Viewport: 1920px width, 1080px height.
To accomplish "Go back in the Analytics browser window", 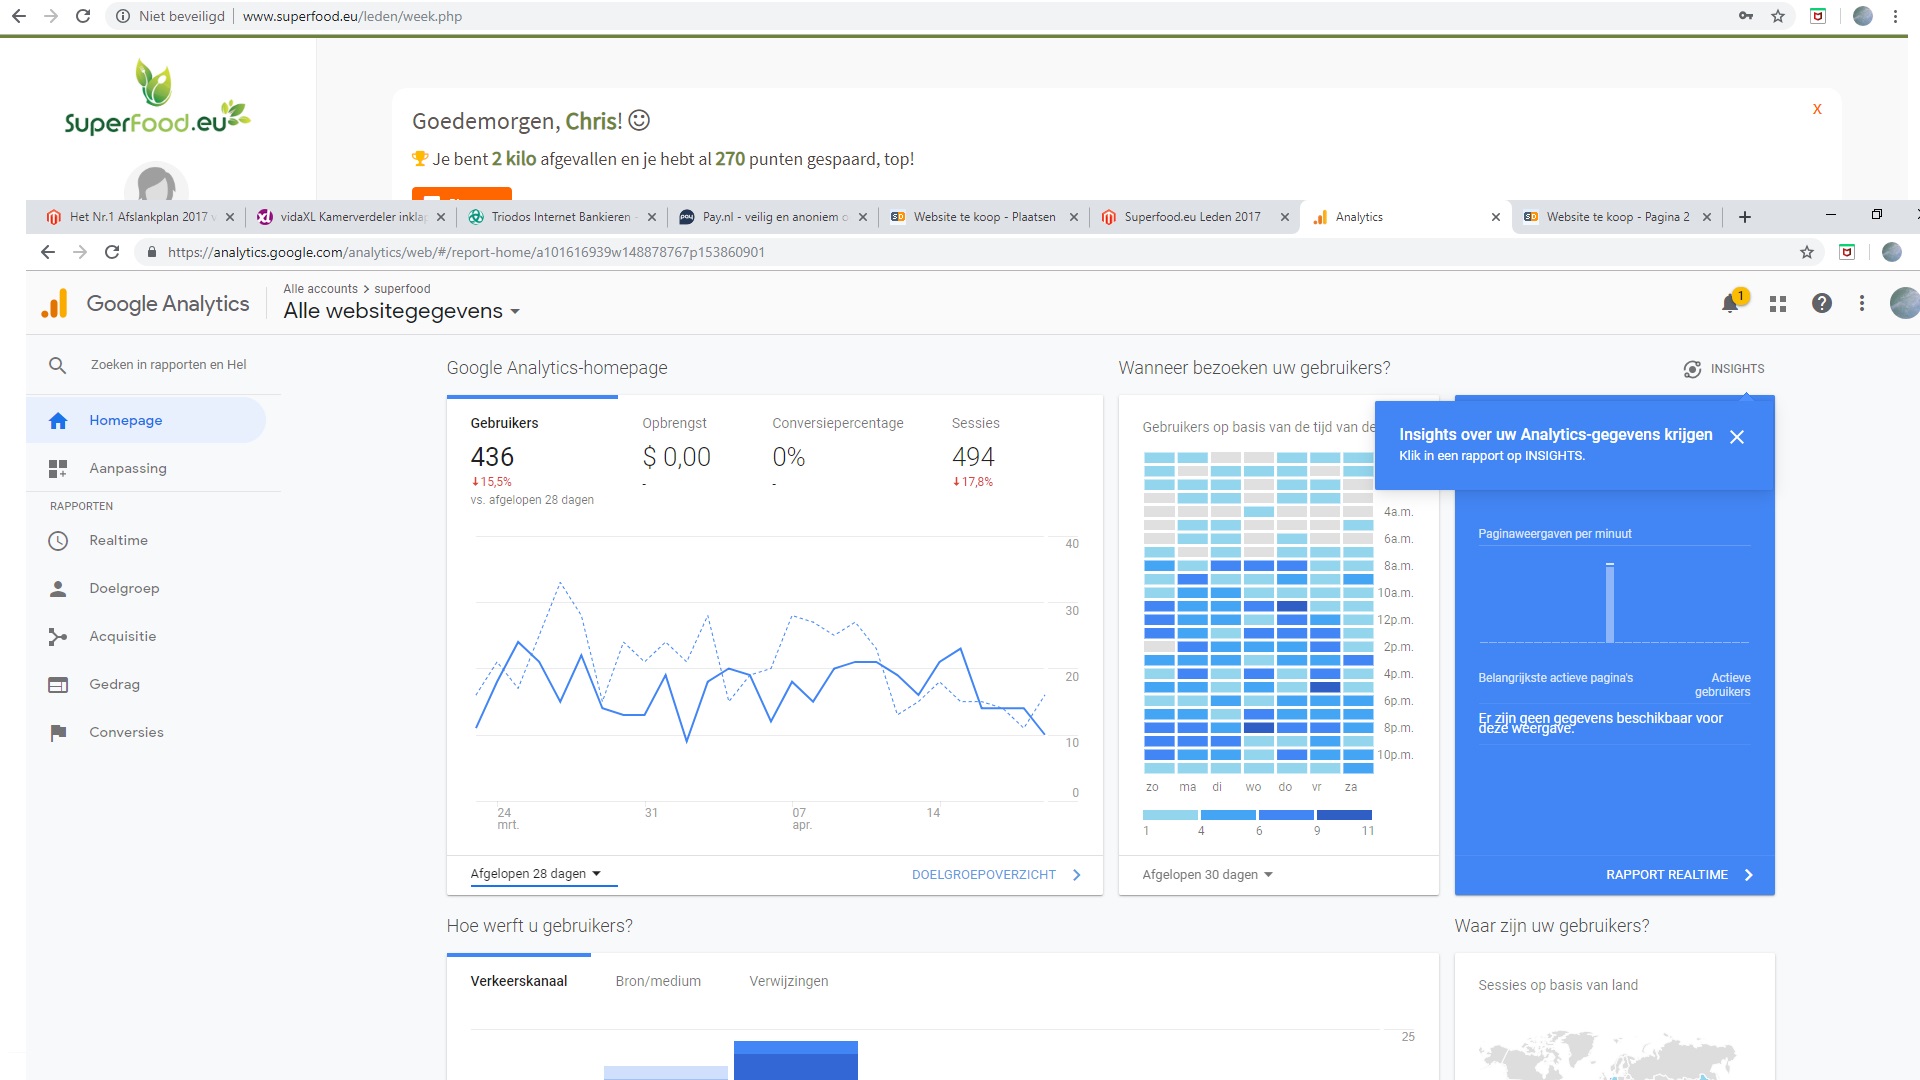I will pos(47,252).
